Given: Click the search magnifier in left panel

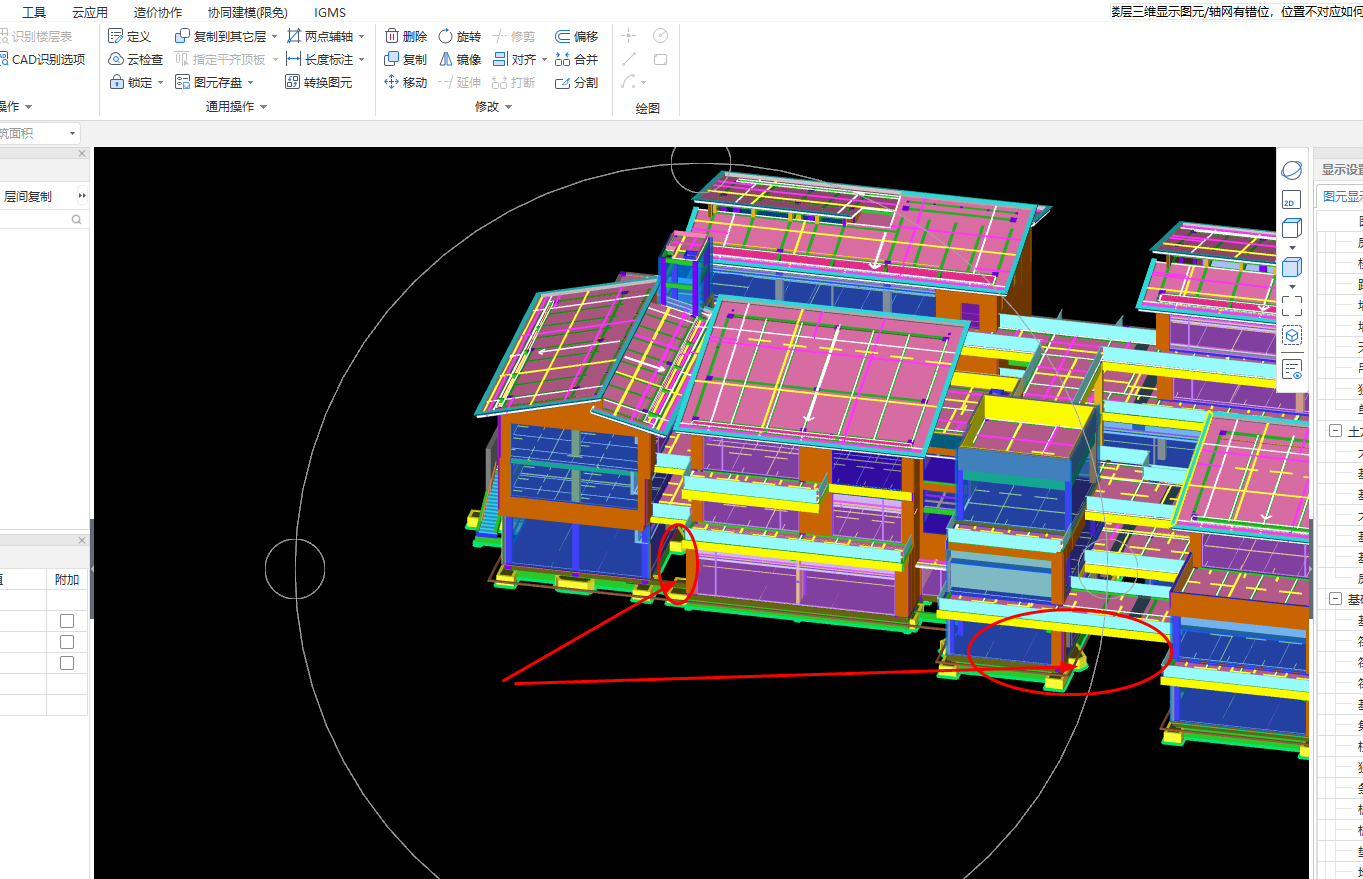Looking at the screenshot, I should [x=76, y=219].
